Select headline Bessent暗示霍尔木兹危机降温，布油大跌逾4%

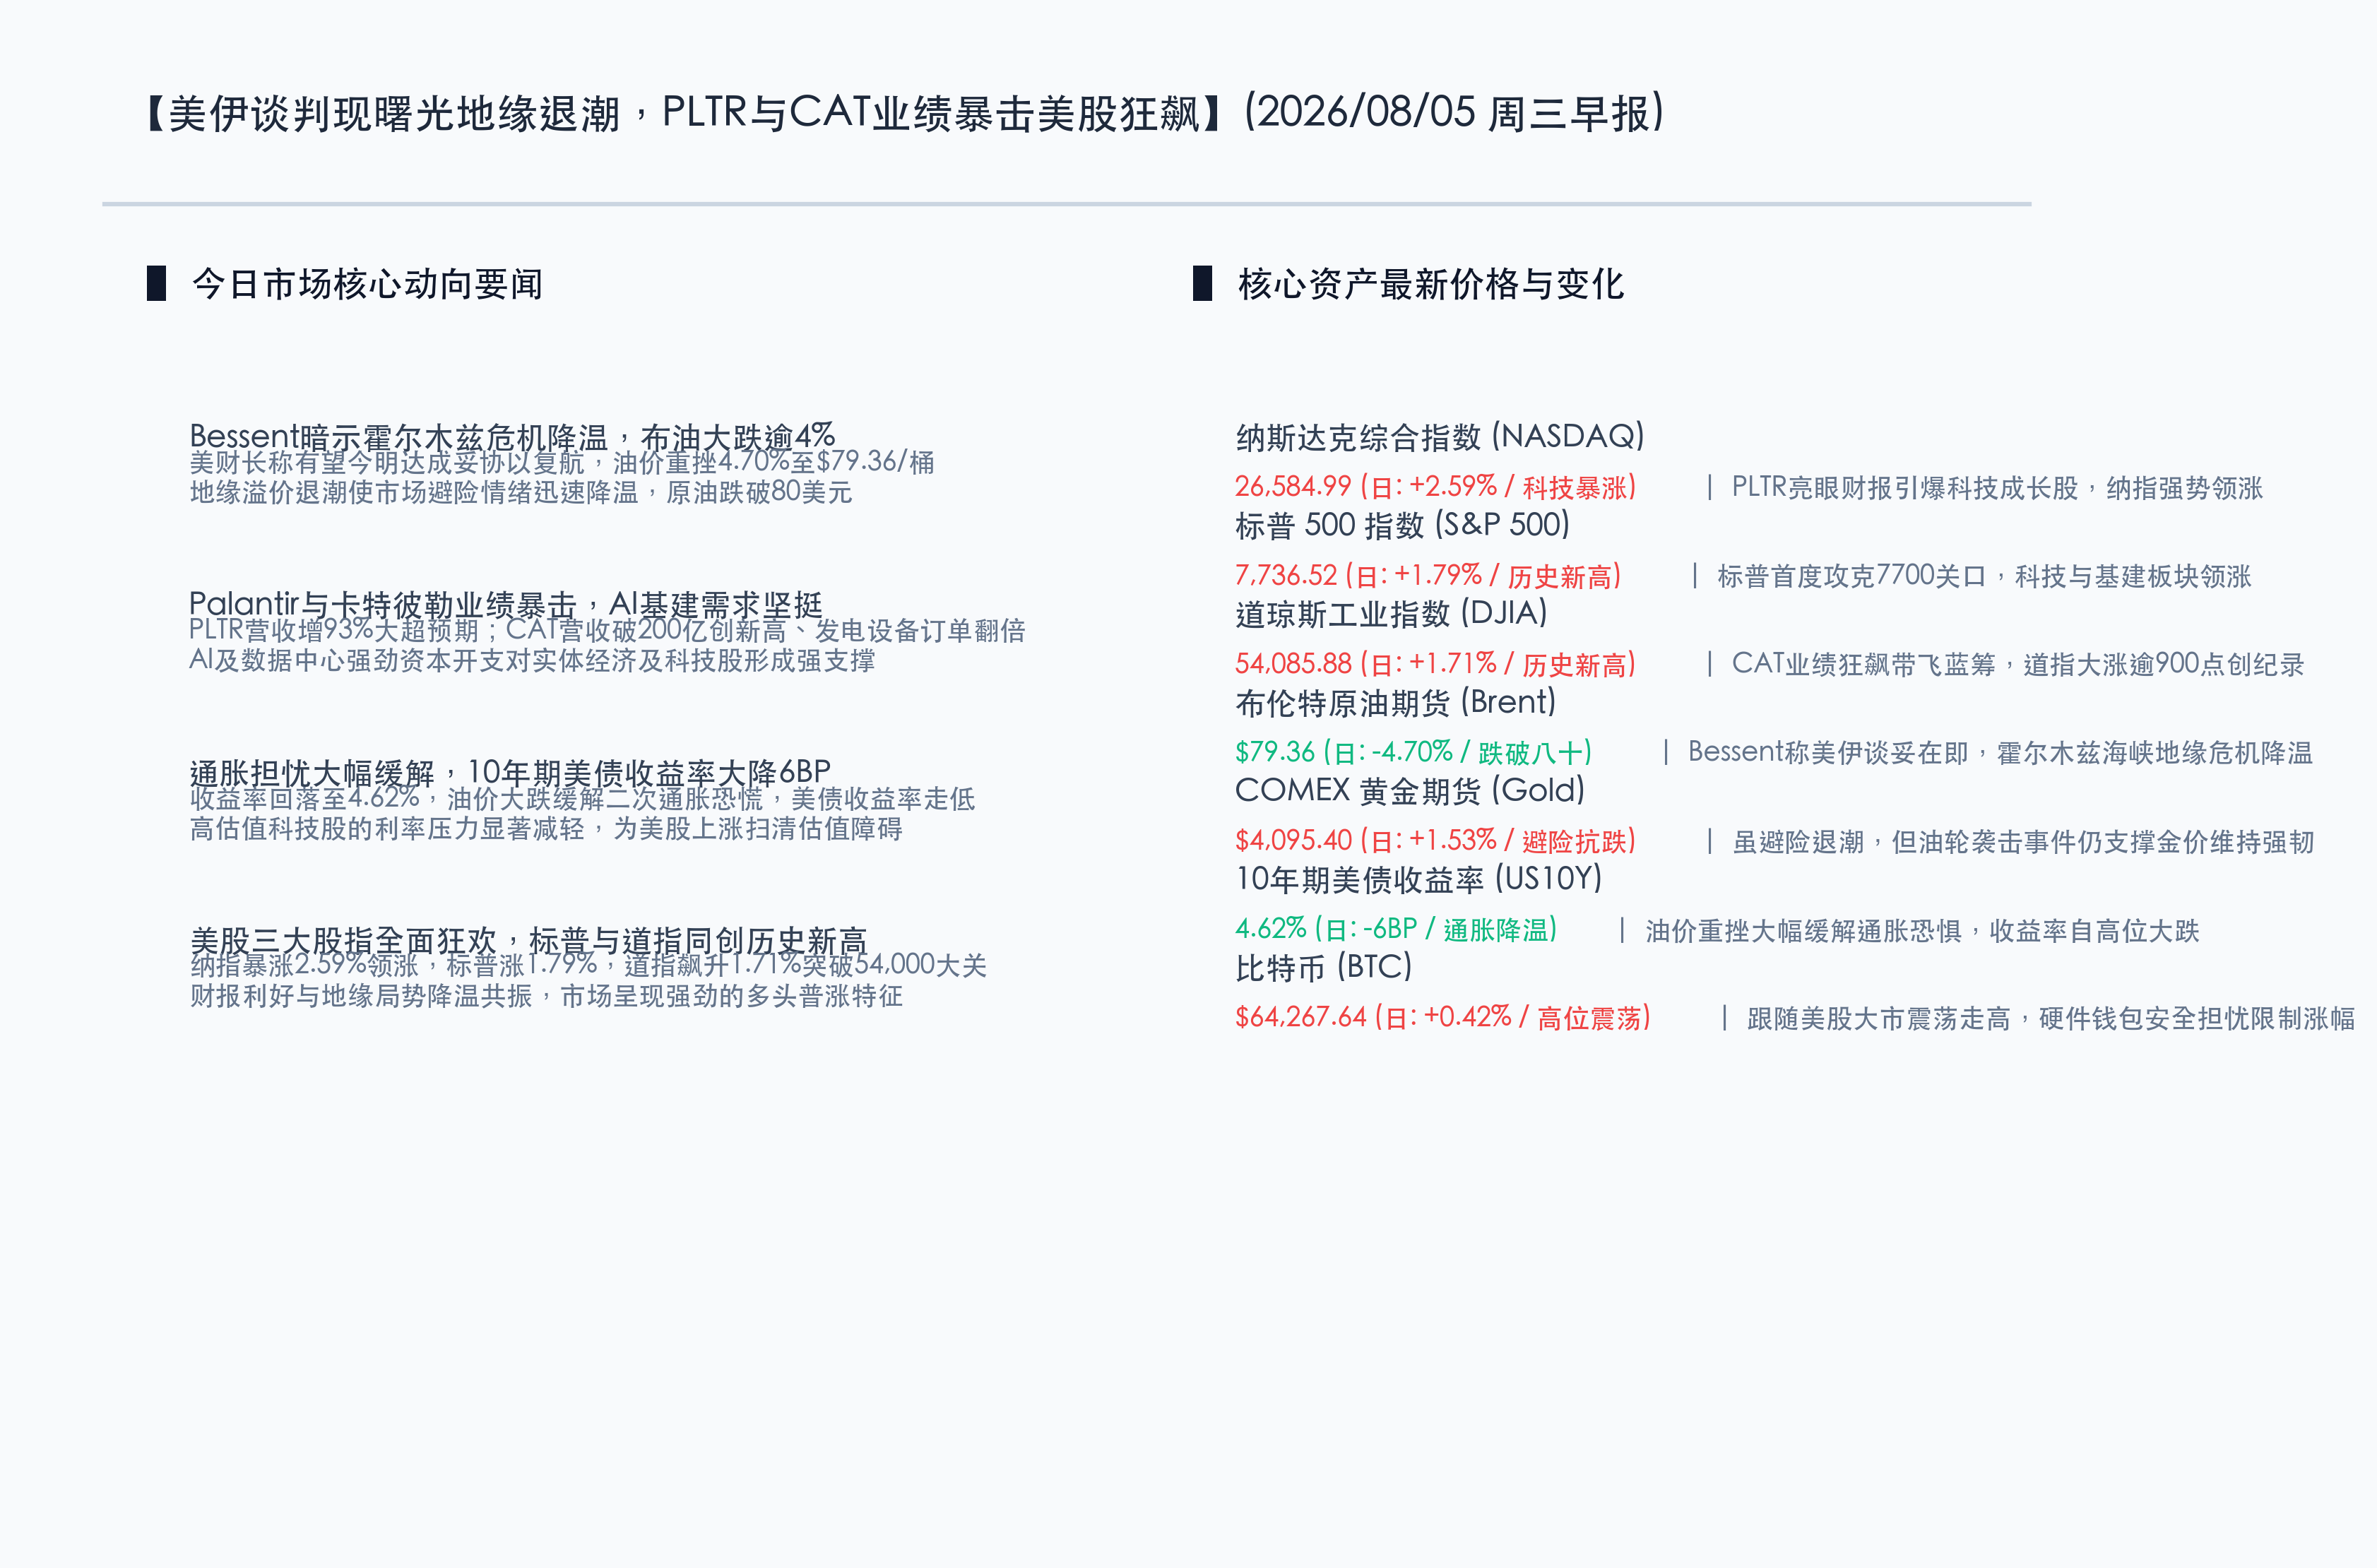click(512, 436)
